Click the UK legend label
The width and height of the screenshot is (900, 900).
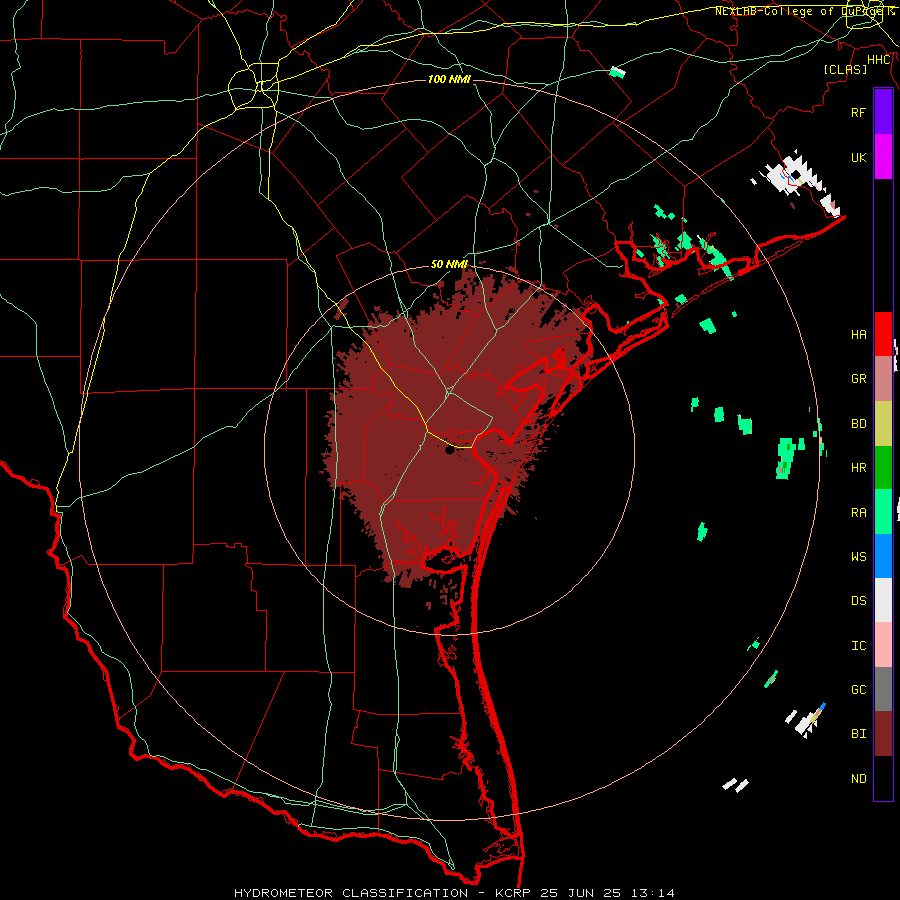[858, 157]
